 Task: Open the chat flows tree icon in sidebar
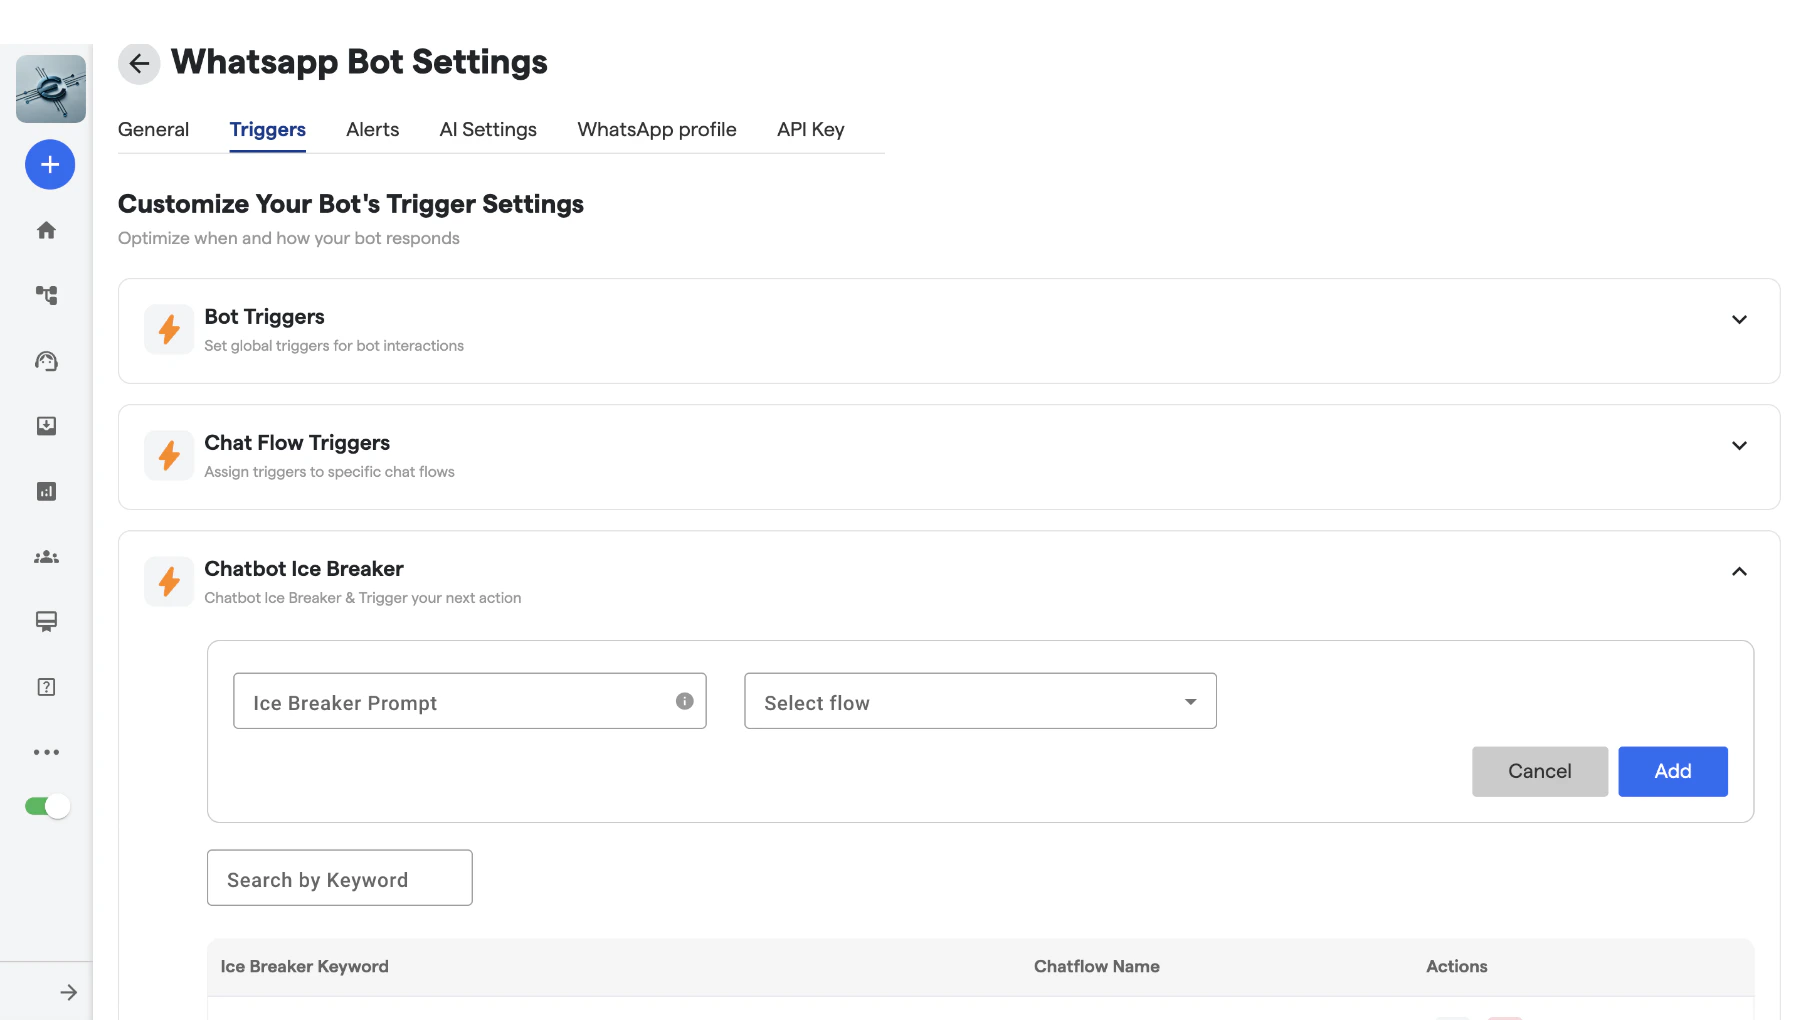point(47,295)
